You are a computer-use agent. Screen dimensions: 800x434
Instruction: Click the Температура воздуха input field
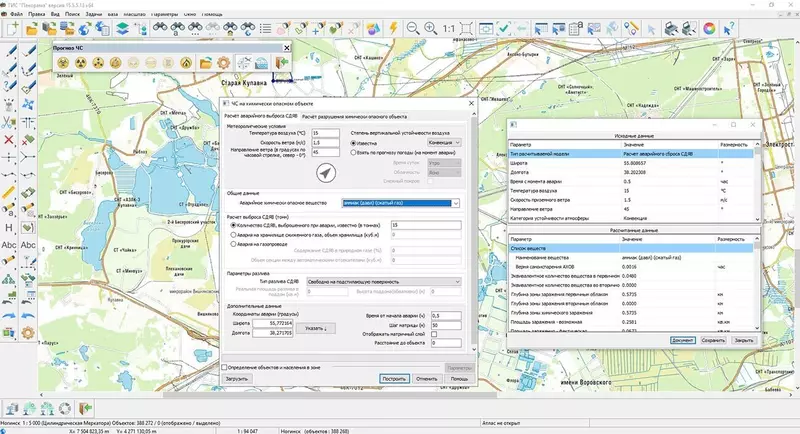[326, 133]
